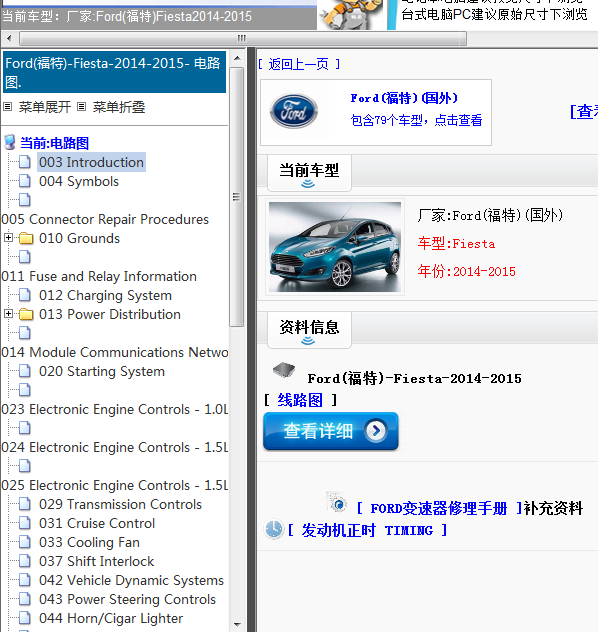Open 014 Module Communications Network
This screenshot has width=598, height=632.
click(115, 352)
